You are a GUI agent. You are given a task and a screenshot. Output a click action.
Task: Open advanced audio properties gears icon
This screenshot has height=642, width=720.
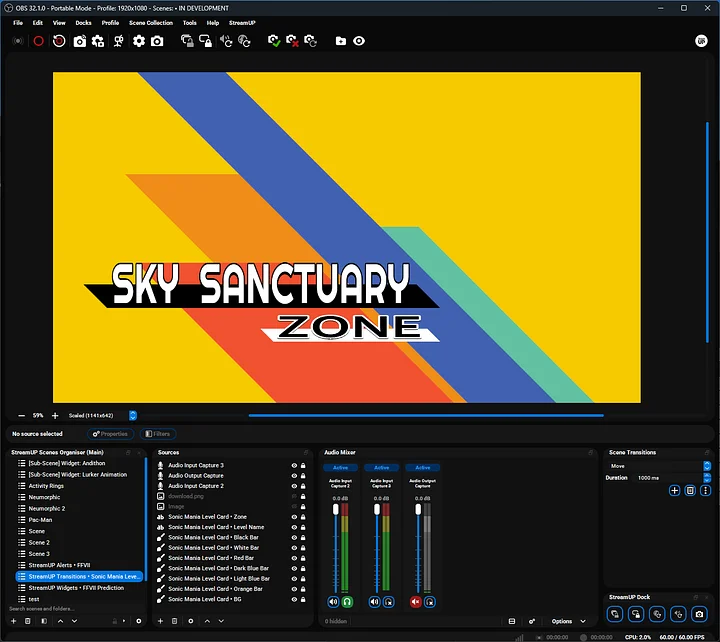click(x=532, y=621)
